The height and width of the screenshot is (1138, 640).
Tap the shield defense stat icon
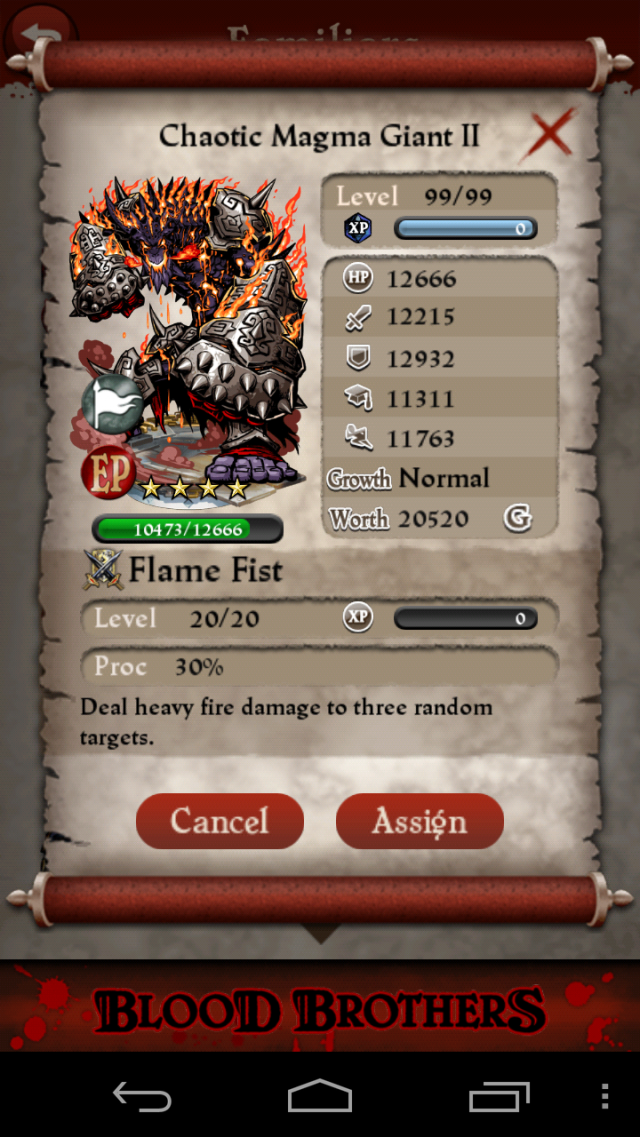(358, 358)
